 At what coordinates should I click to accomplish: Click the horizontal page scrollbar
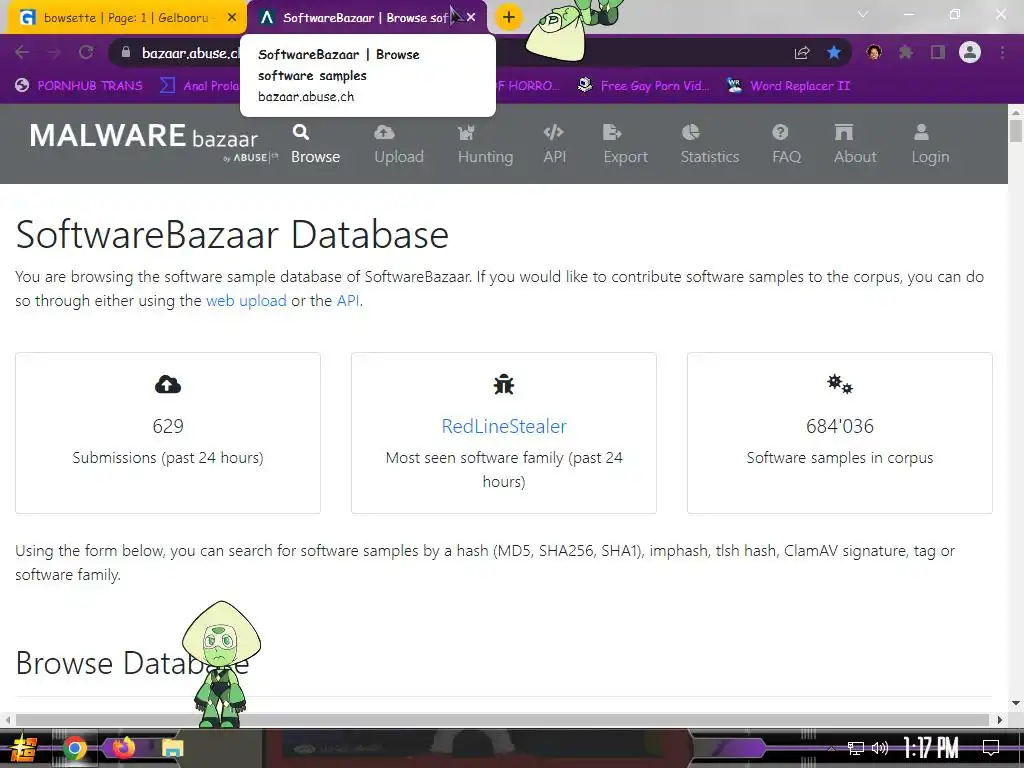click(503, 720)
